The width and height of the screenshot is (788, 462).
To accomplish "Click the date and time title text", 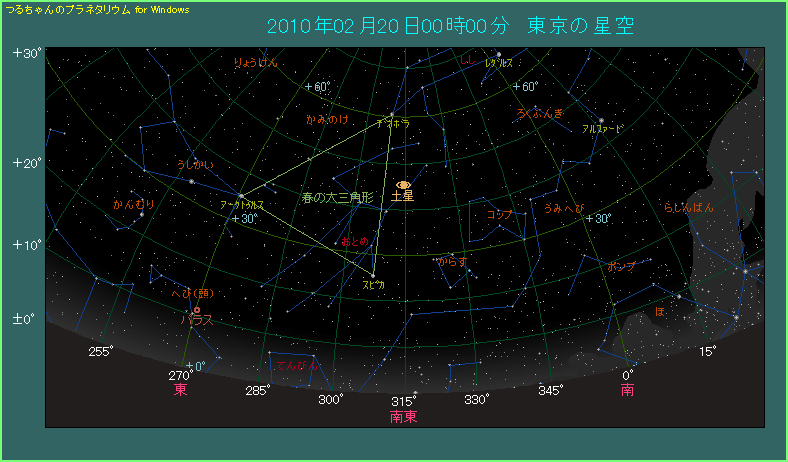I will pyautogui.click(x=450, y=26).
